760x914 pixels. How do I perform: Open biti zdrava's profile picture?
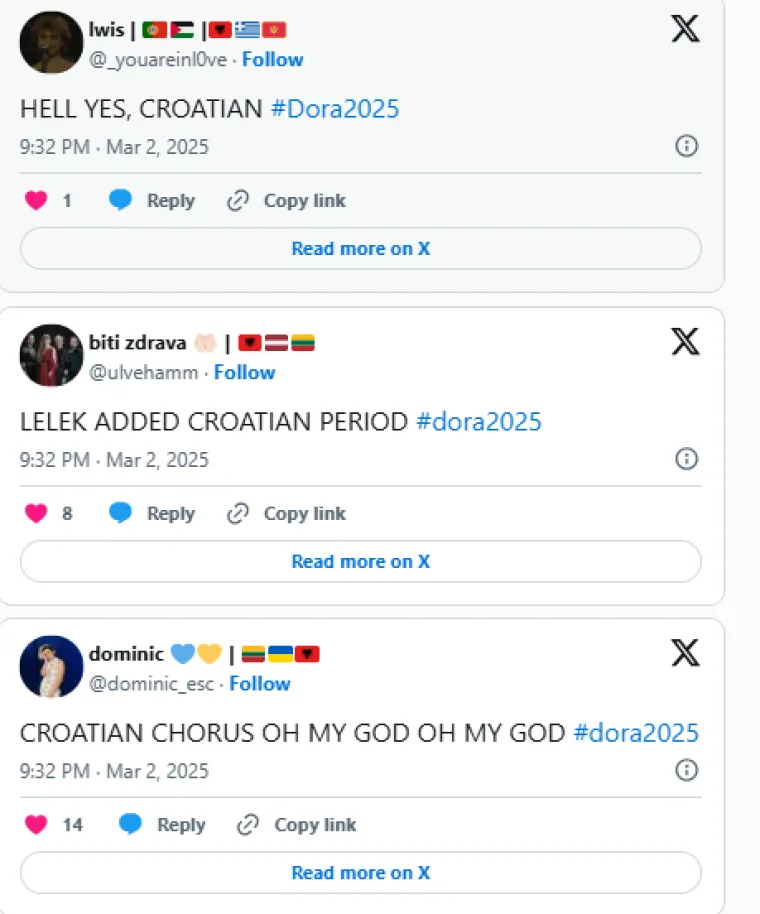point(51,355)
